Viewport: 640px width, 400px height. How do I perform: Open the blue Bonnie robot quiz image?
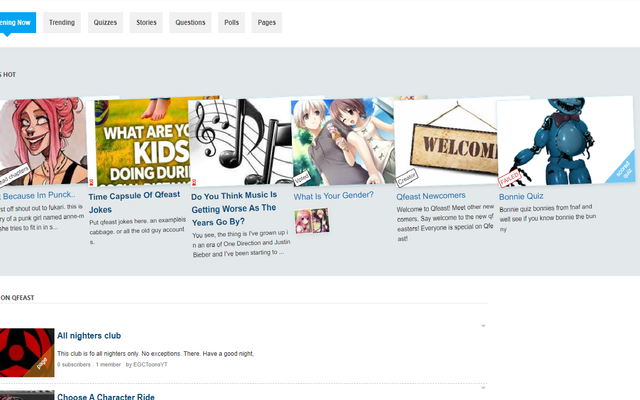(566, 141)
